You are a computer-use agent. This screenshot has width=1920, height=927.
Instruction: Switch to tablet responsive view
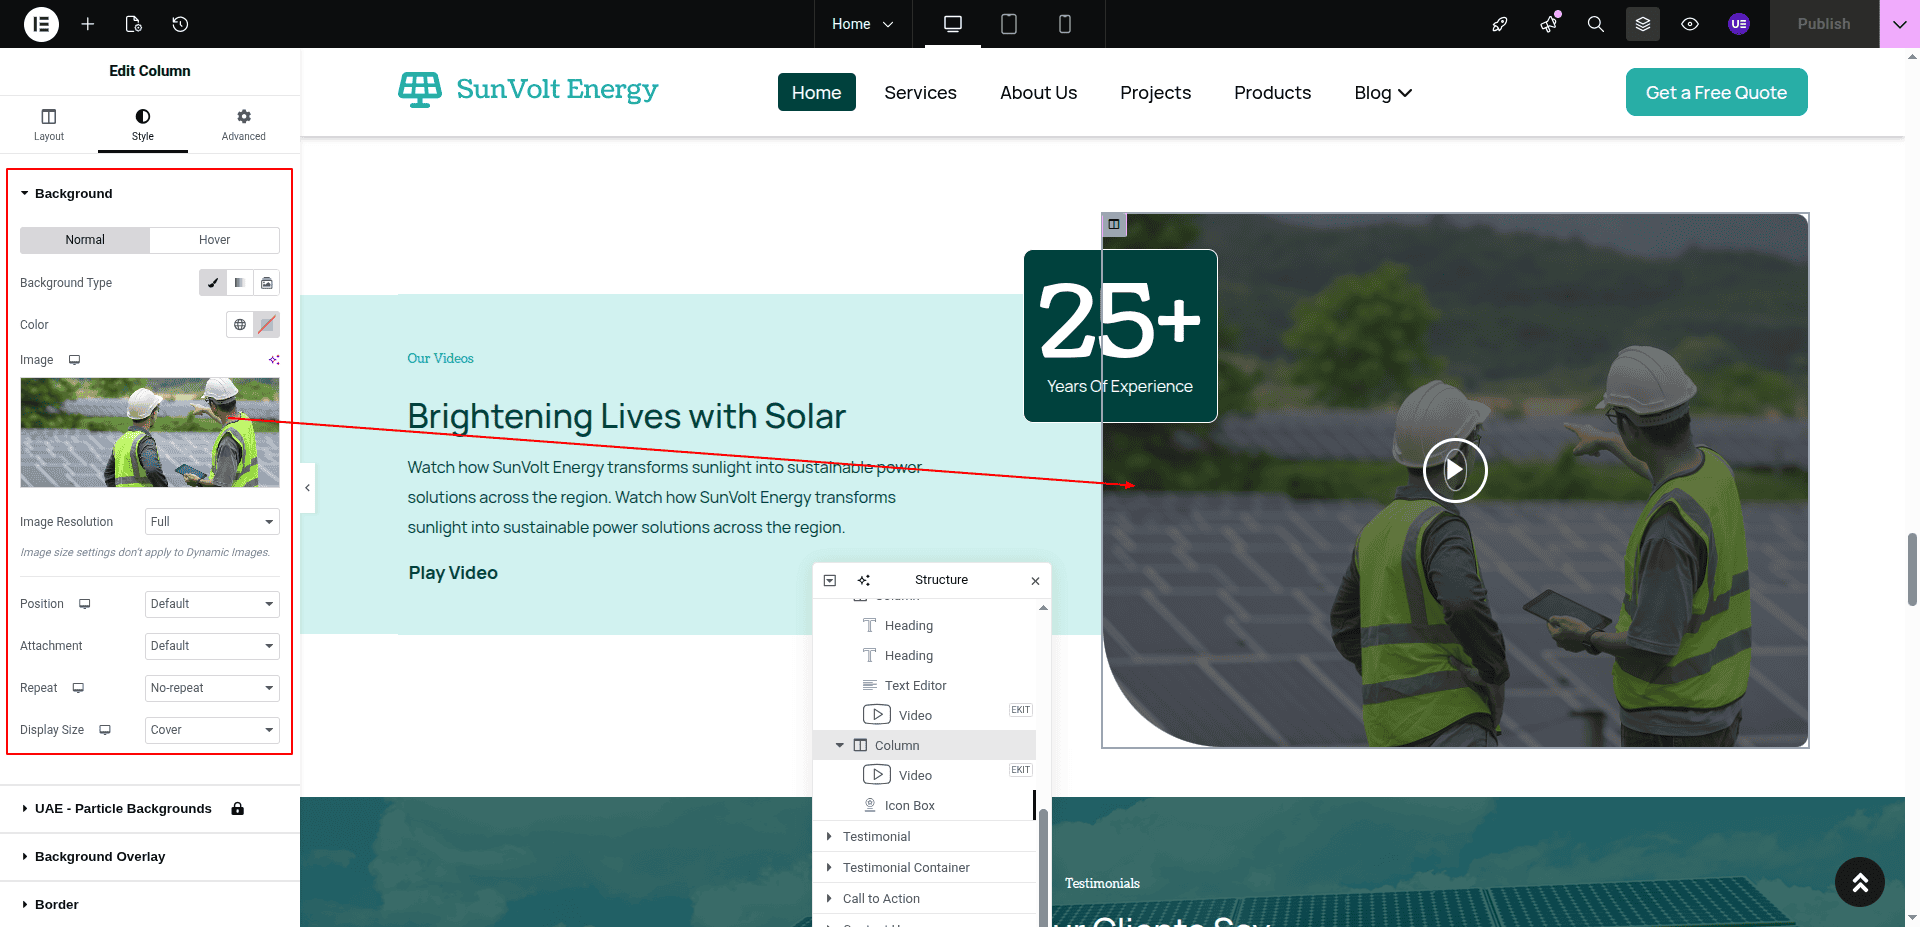(1009, 24)
